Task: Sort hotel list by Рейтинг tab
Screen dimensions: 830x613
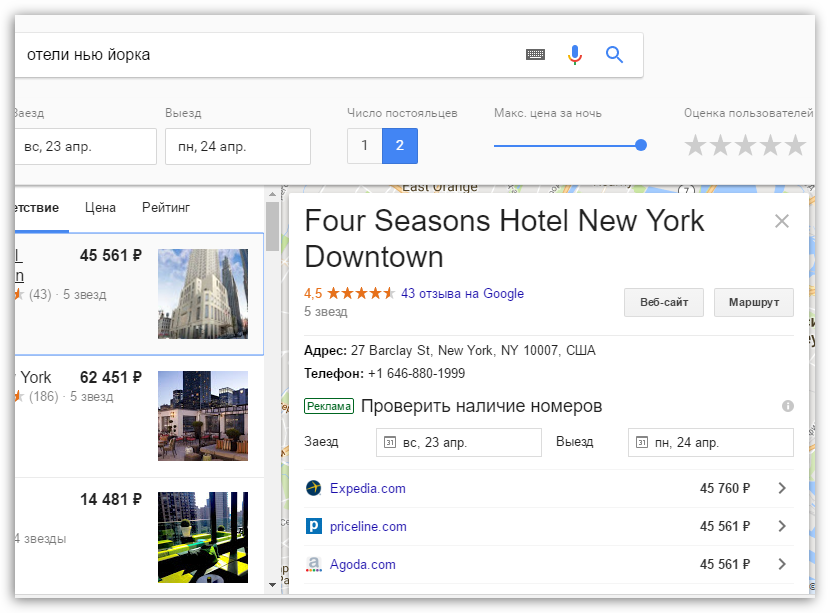Action: (x=166, y=208)
